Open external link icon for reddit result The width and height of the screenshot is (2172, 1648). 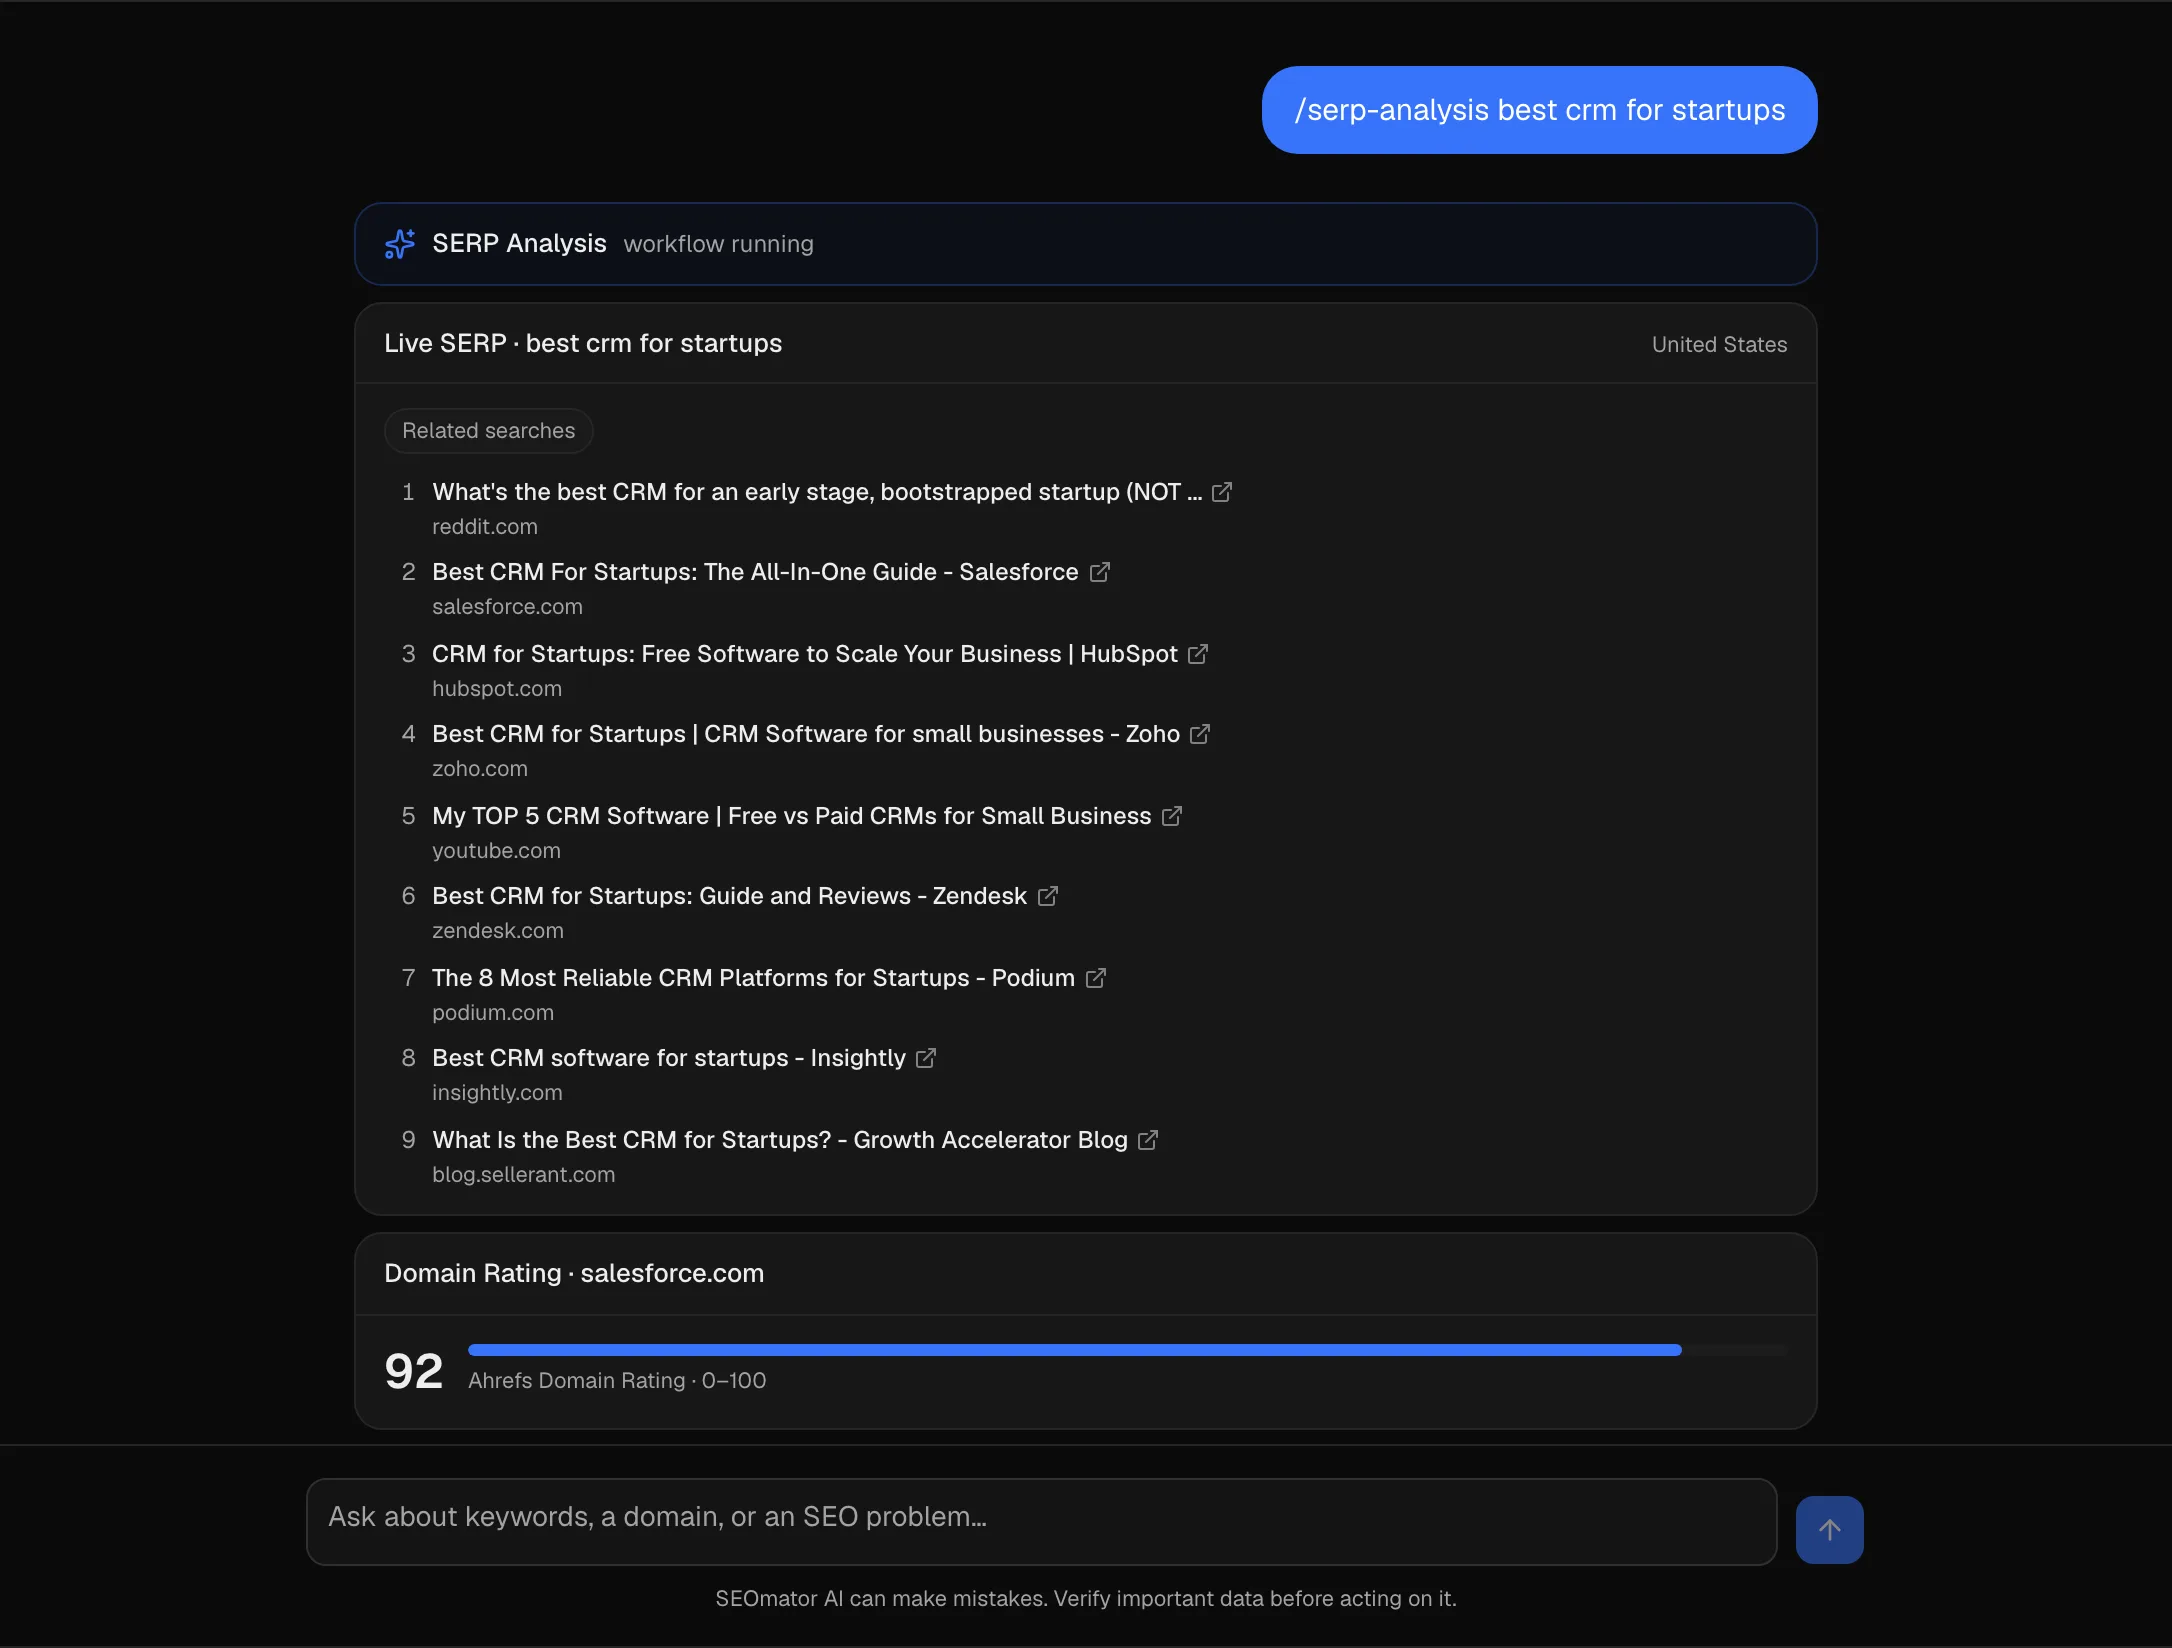point(1221,492)
